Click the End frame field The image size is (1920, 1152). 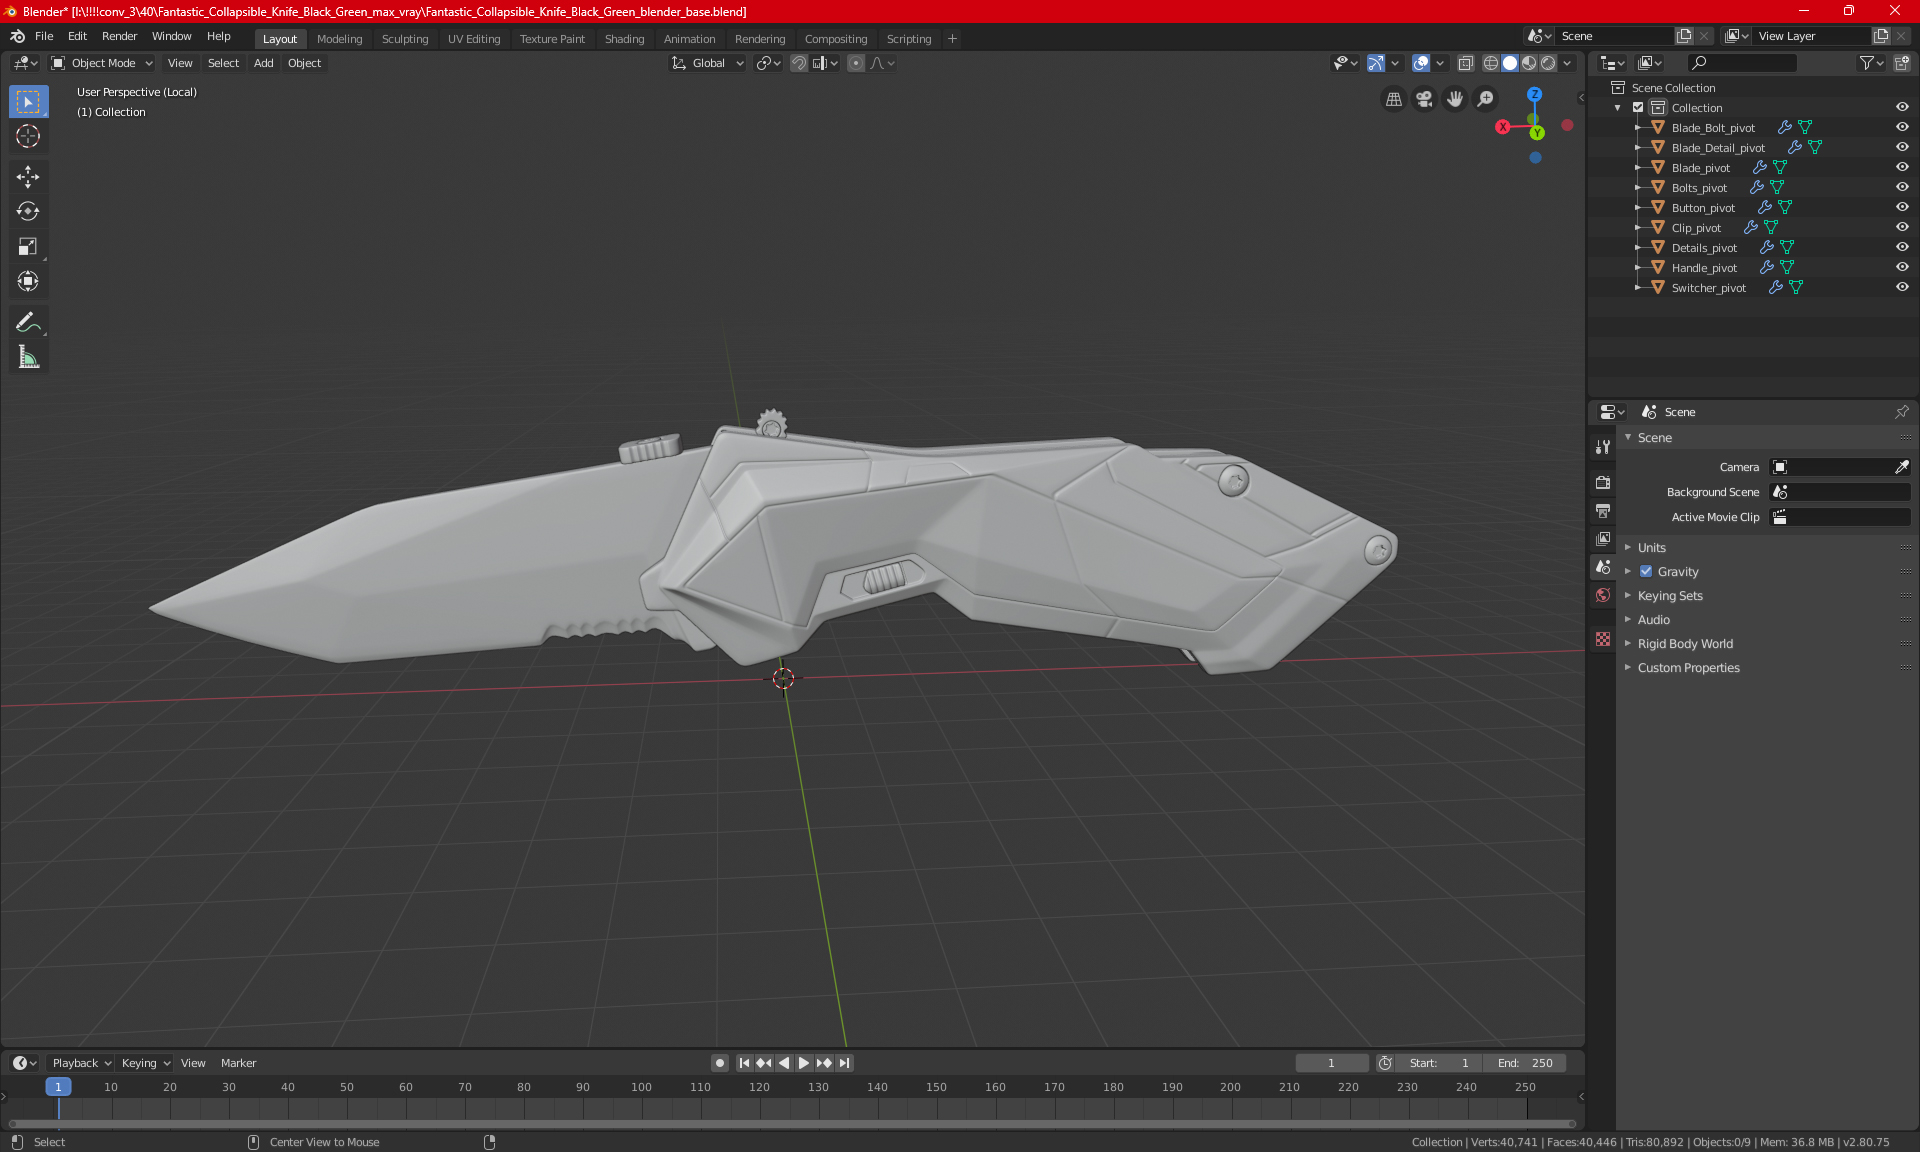pyautogui.click(x=1525, y=1063)
